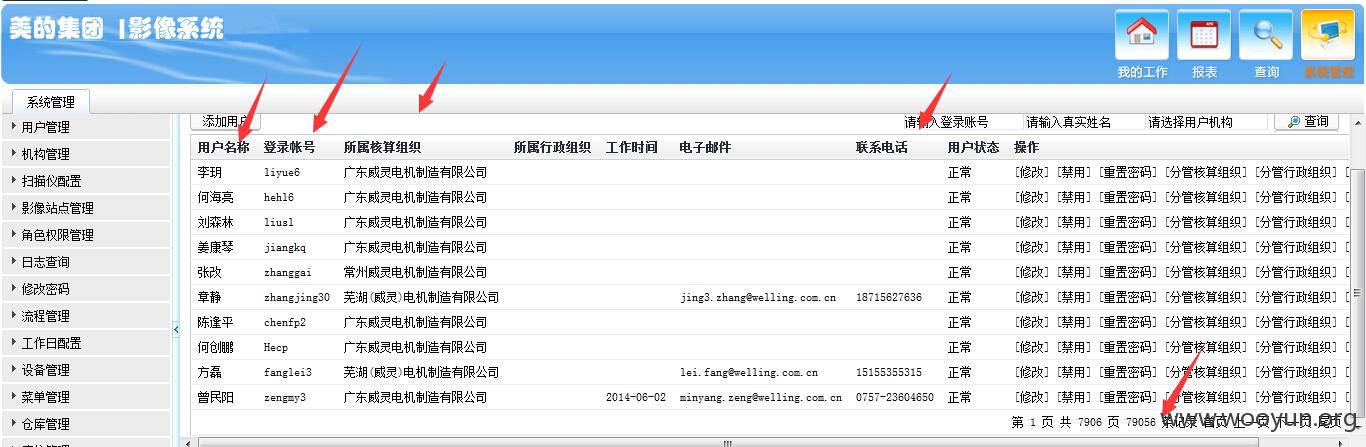Select email lei.fang@welling.com.cn
The width and height of the screenshot is (1366, 447).
(x=749, y=372)
